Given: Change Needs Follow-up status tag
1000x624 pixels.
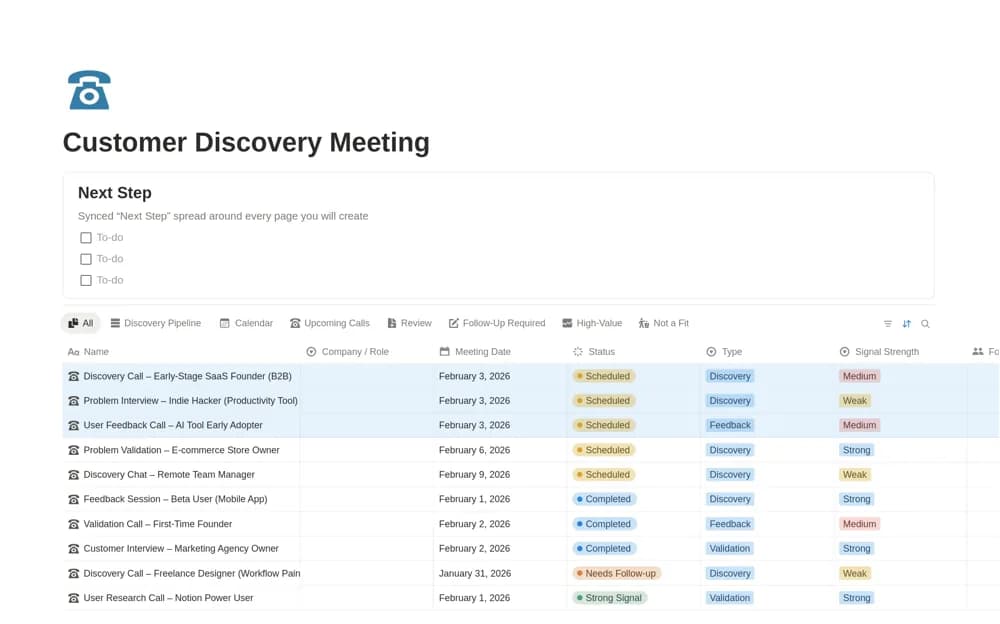Looking at the screenshot, I should click(616, 574).
